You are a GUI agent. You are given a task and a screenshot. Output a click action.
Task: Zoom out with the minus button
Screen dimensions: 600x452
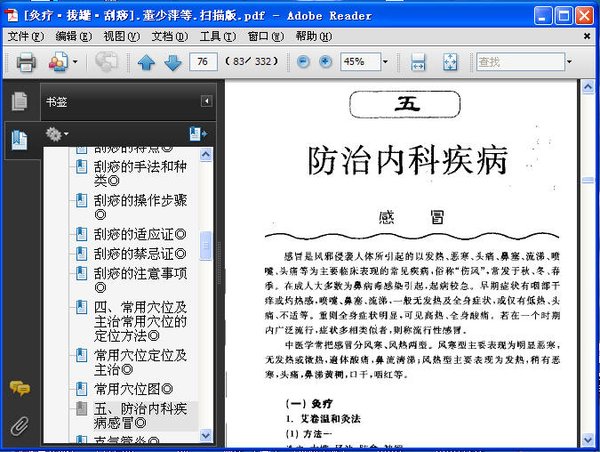pos(303,62)
